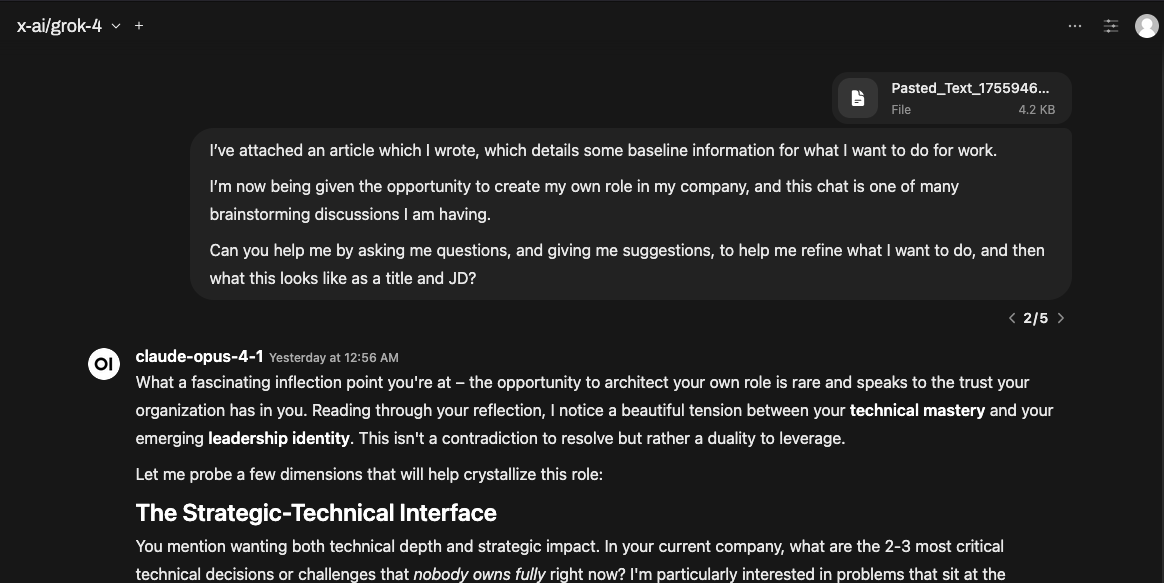Click the claude-opus-4-1 model name
Screen dimensions: 1164x583
pyautogui.click(x=199, y=356)
